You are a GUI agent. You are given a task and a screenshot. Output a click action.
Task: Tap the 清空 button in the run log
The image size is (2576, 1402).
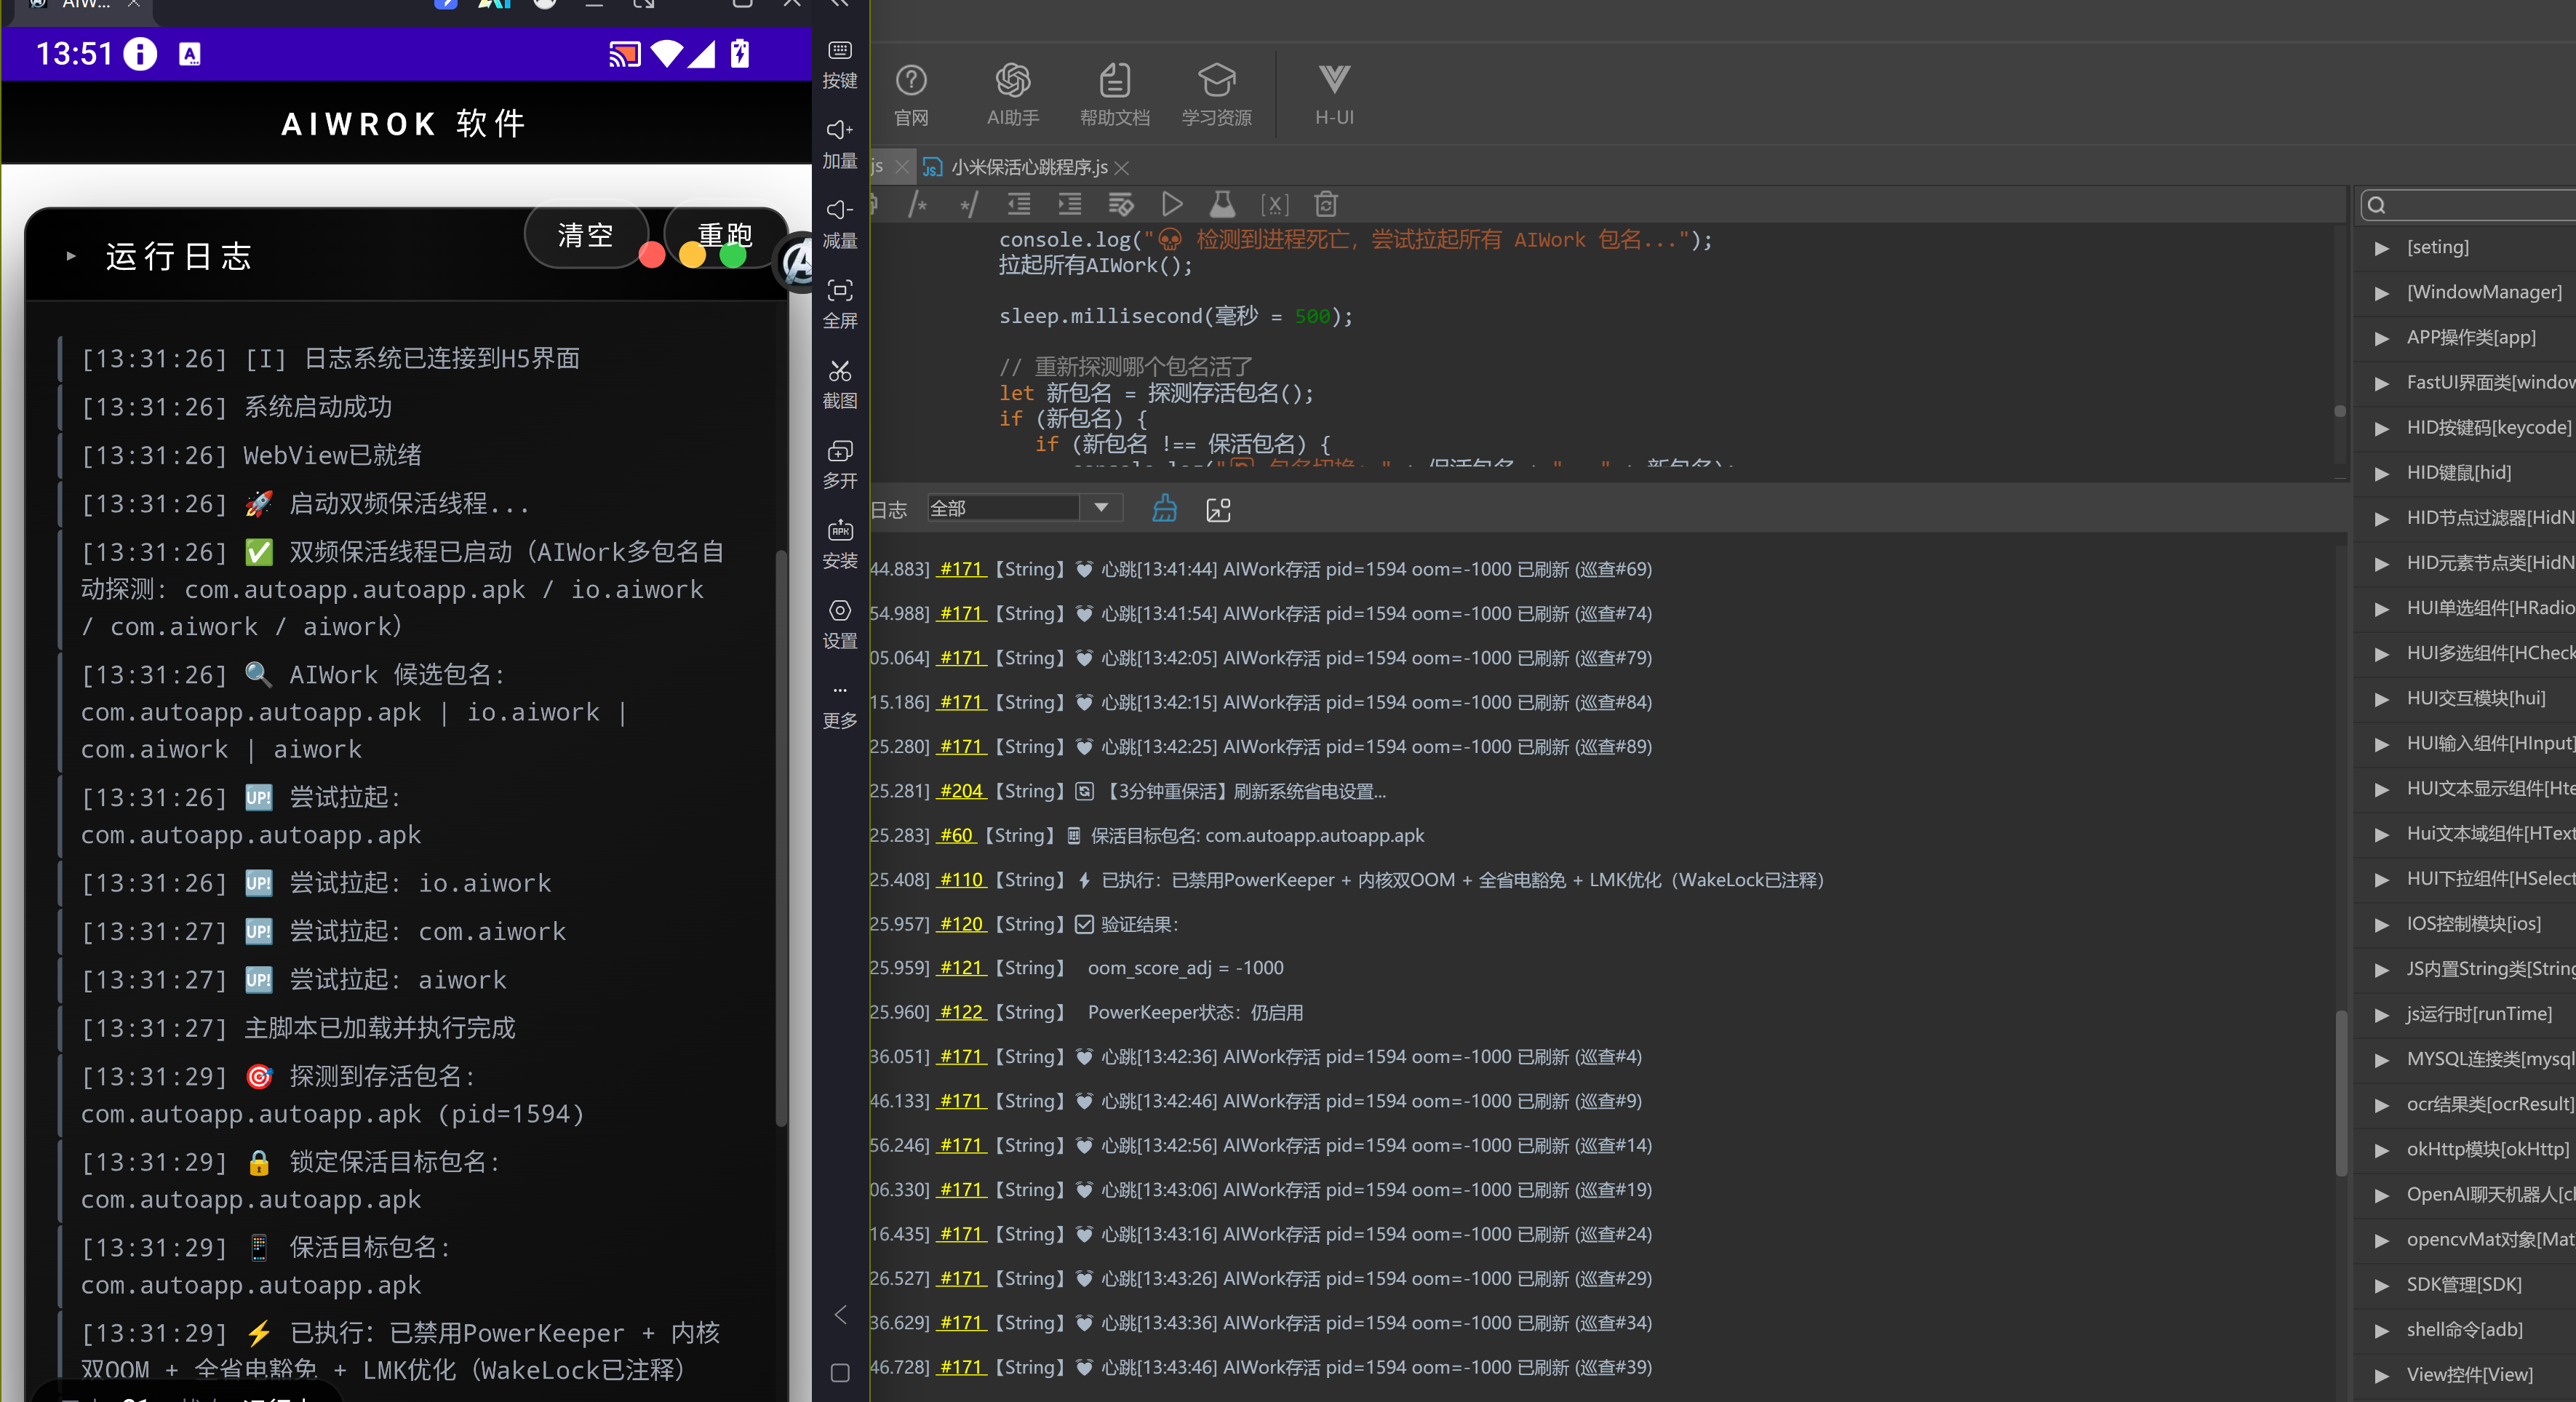[x=585, y=236]
